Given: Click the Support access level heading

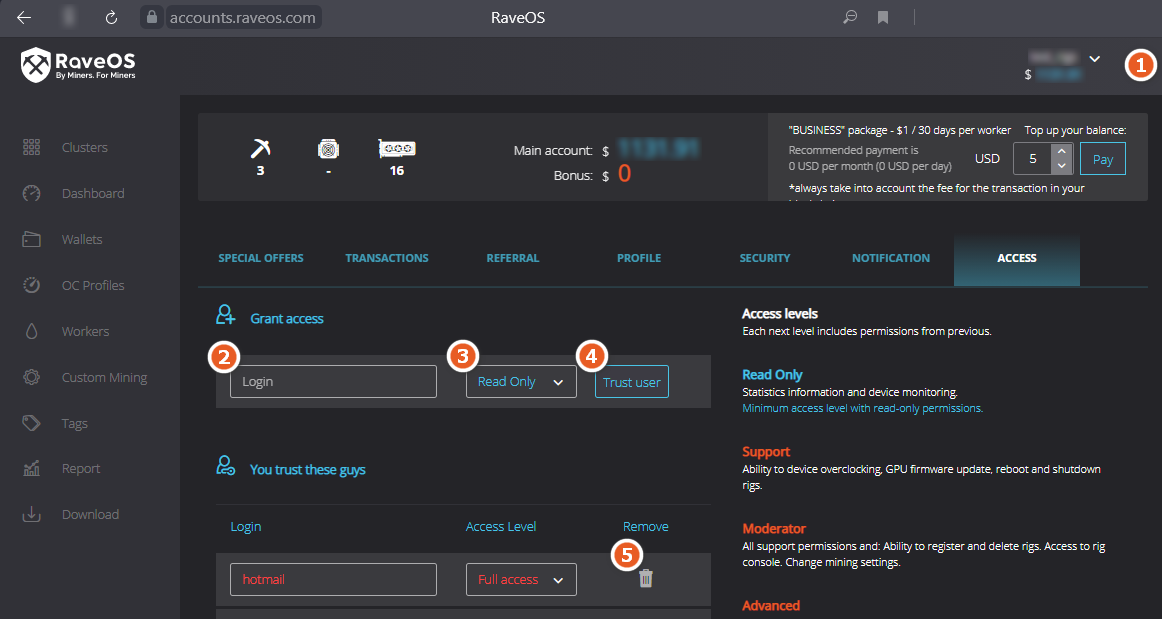Looking at the screenshot, I should tap(766, 451).
